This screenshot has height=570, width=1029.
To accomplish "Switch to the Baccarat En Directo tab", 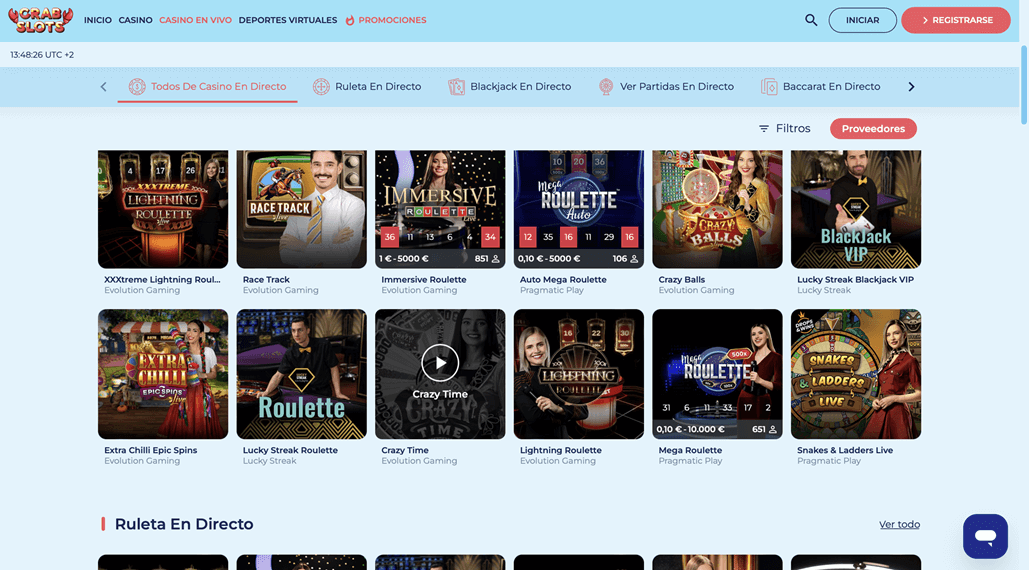I will coord(820,87).
